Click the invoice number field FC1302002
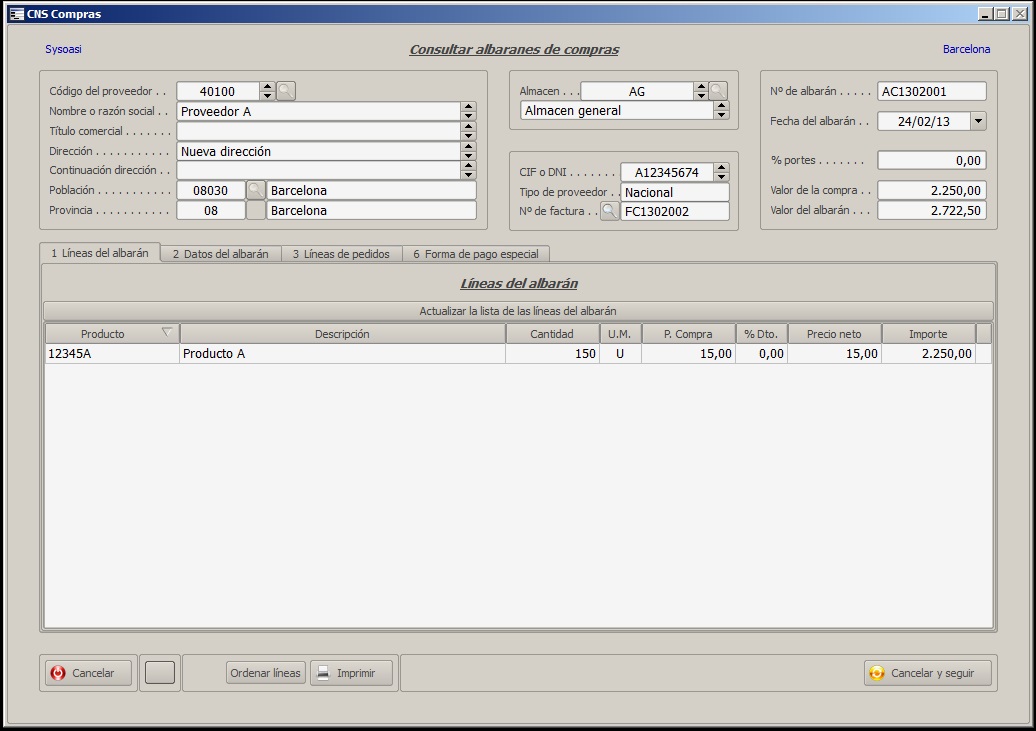This screenshot has width=1036, height=731. click(675, 212)
